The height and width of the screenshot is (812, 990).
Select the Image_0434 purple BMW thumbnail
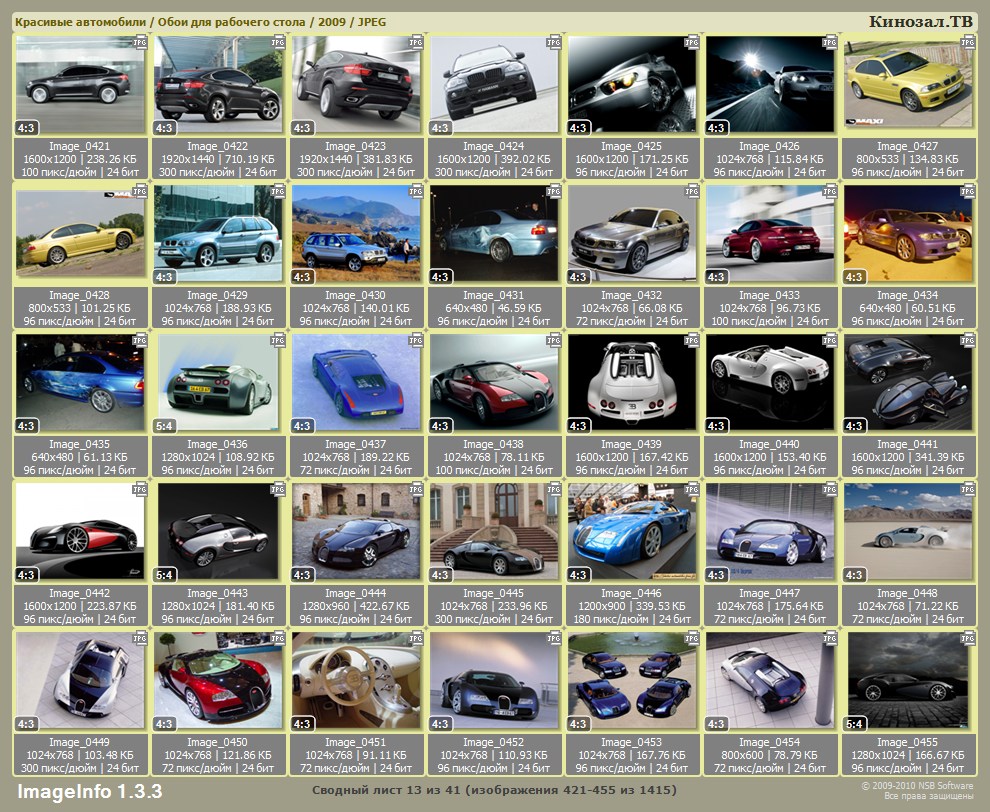(908, 234)
